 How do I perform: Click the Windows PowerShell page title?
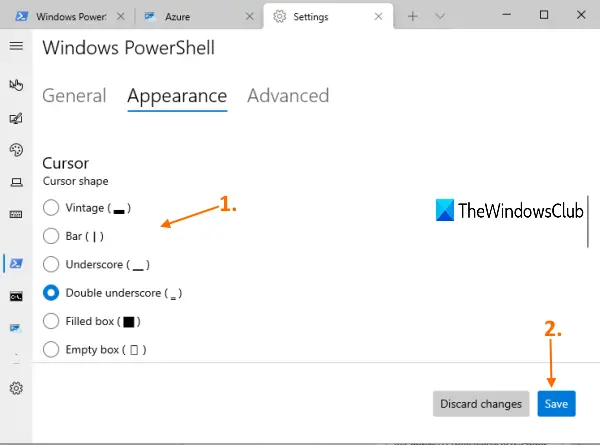[129, 48]
